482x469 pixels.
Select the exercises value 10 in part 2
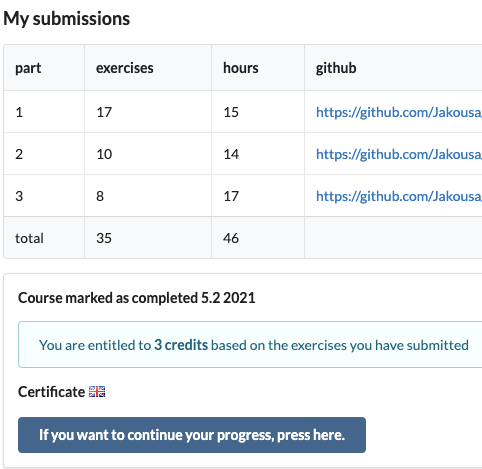click(x=104, y=154)
